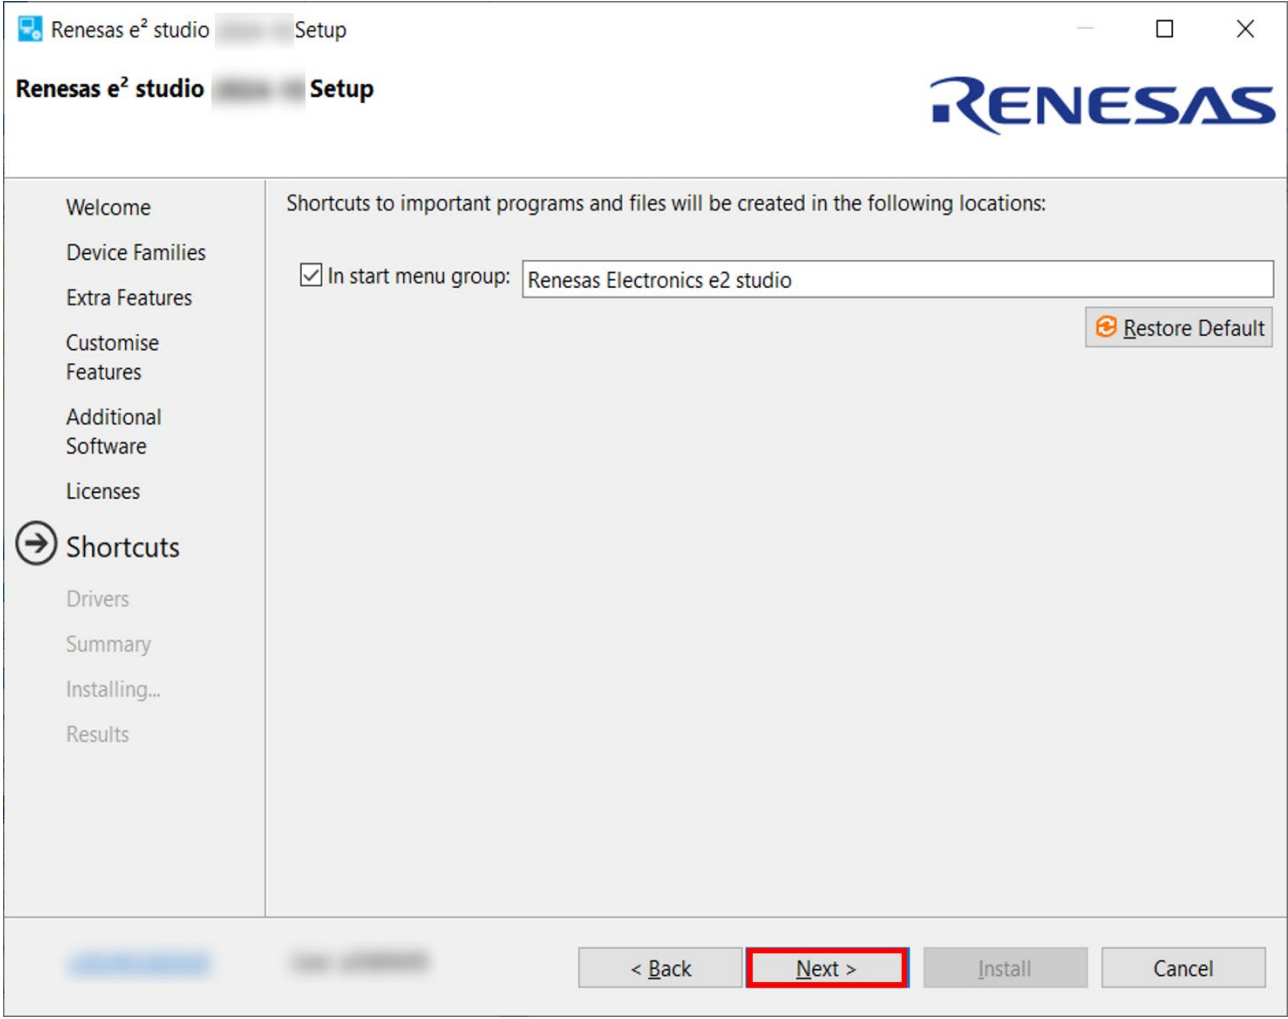The height and width of the screenshot is (1019, 1288).
Task: Open the Additional Software step
Action: coord(114,431)
